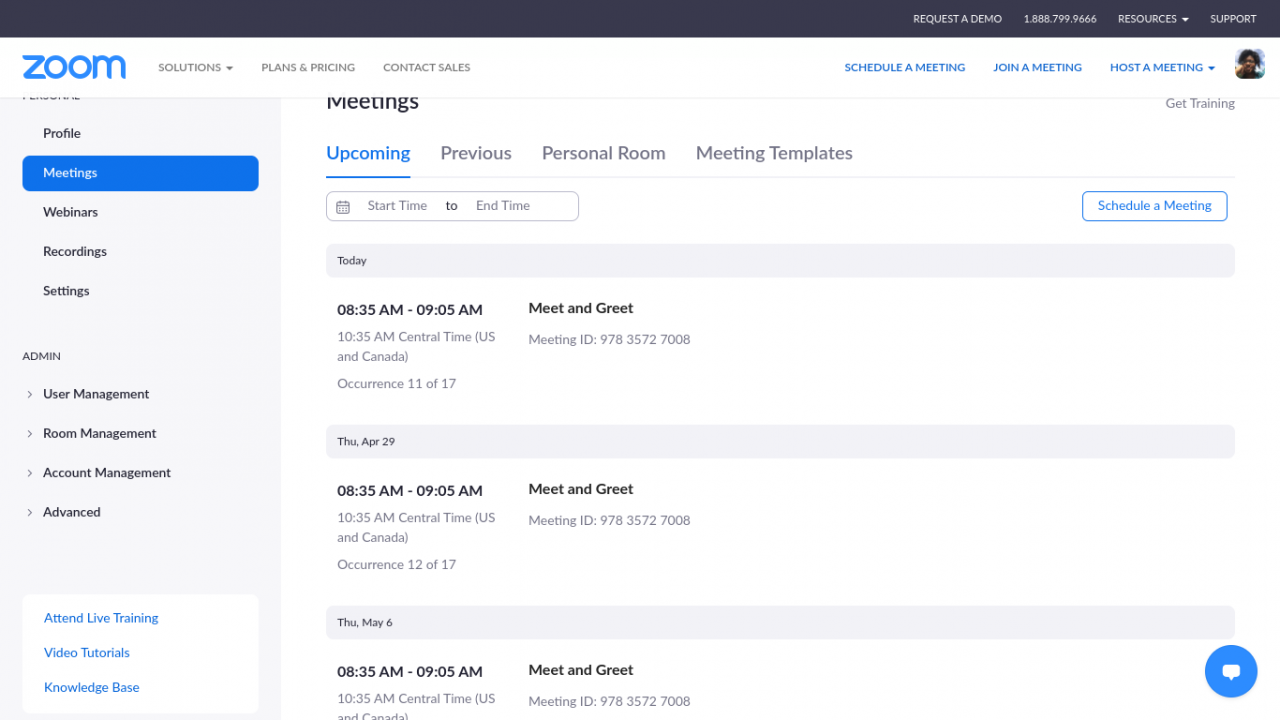This screenshot has height=720, width=1280.
Task: Click the End Time date field
Action: click(503, 206)
